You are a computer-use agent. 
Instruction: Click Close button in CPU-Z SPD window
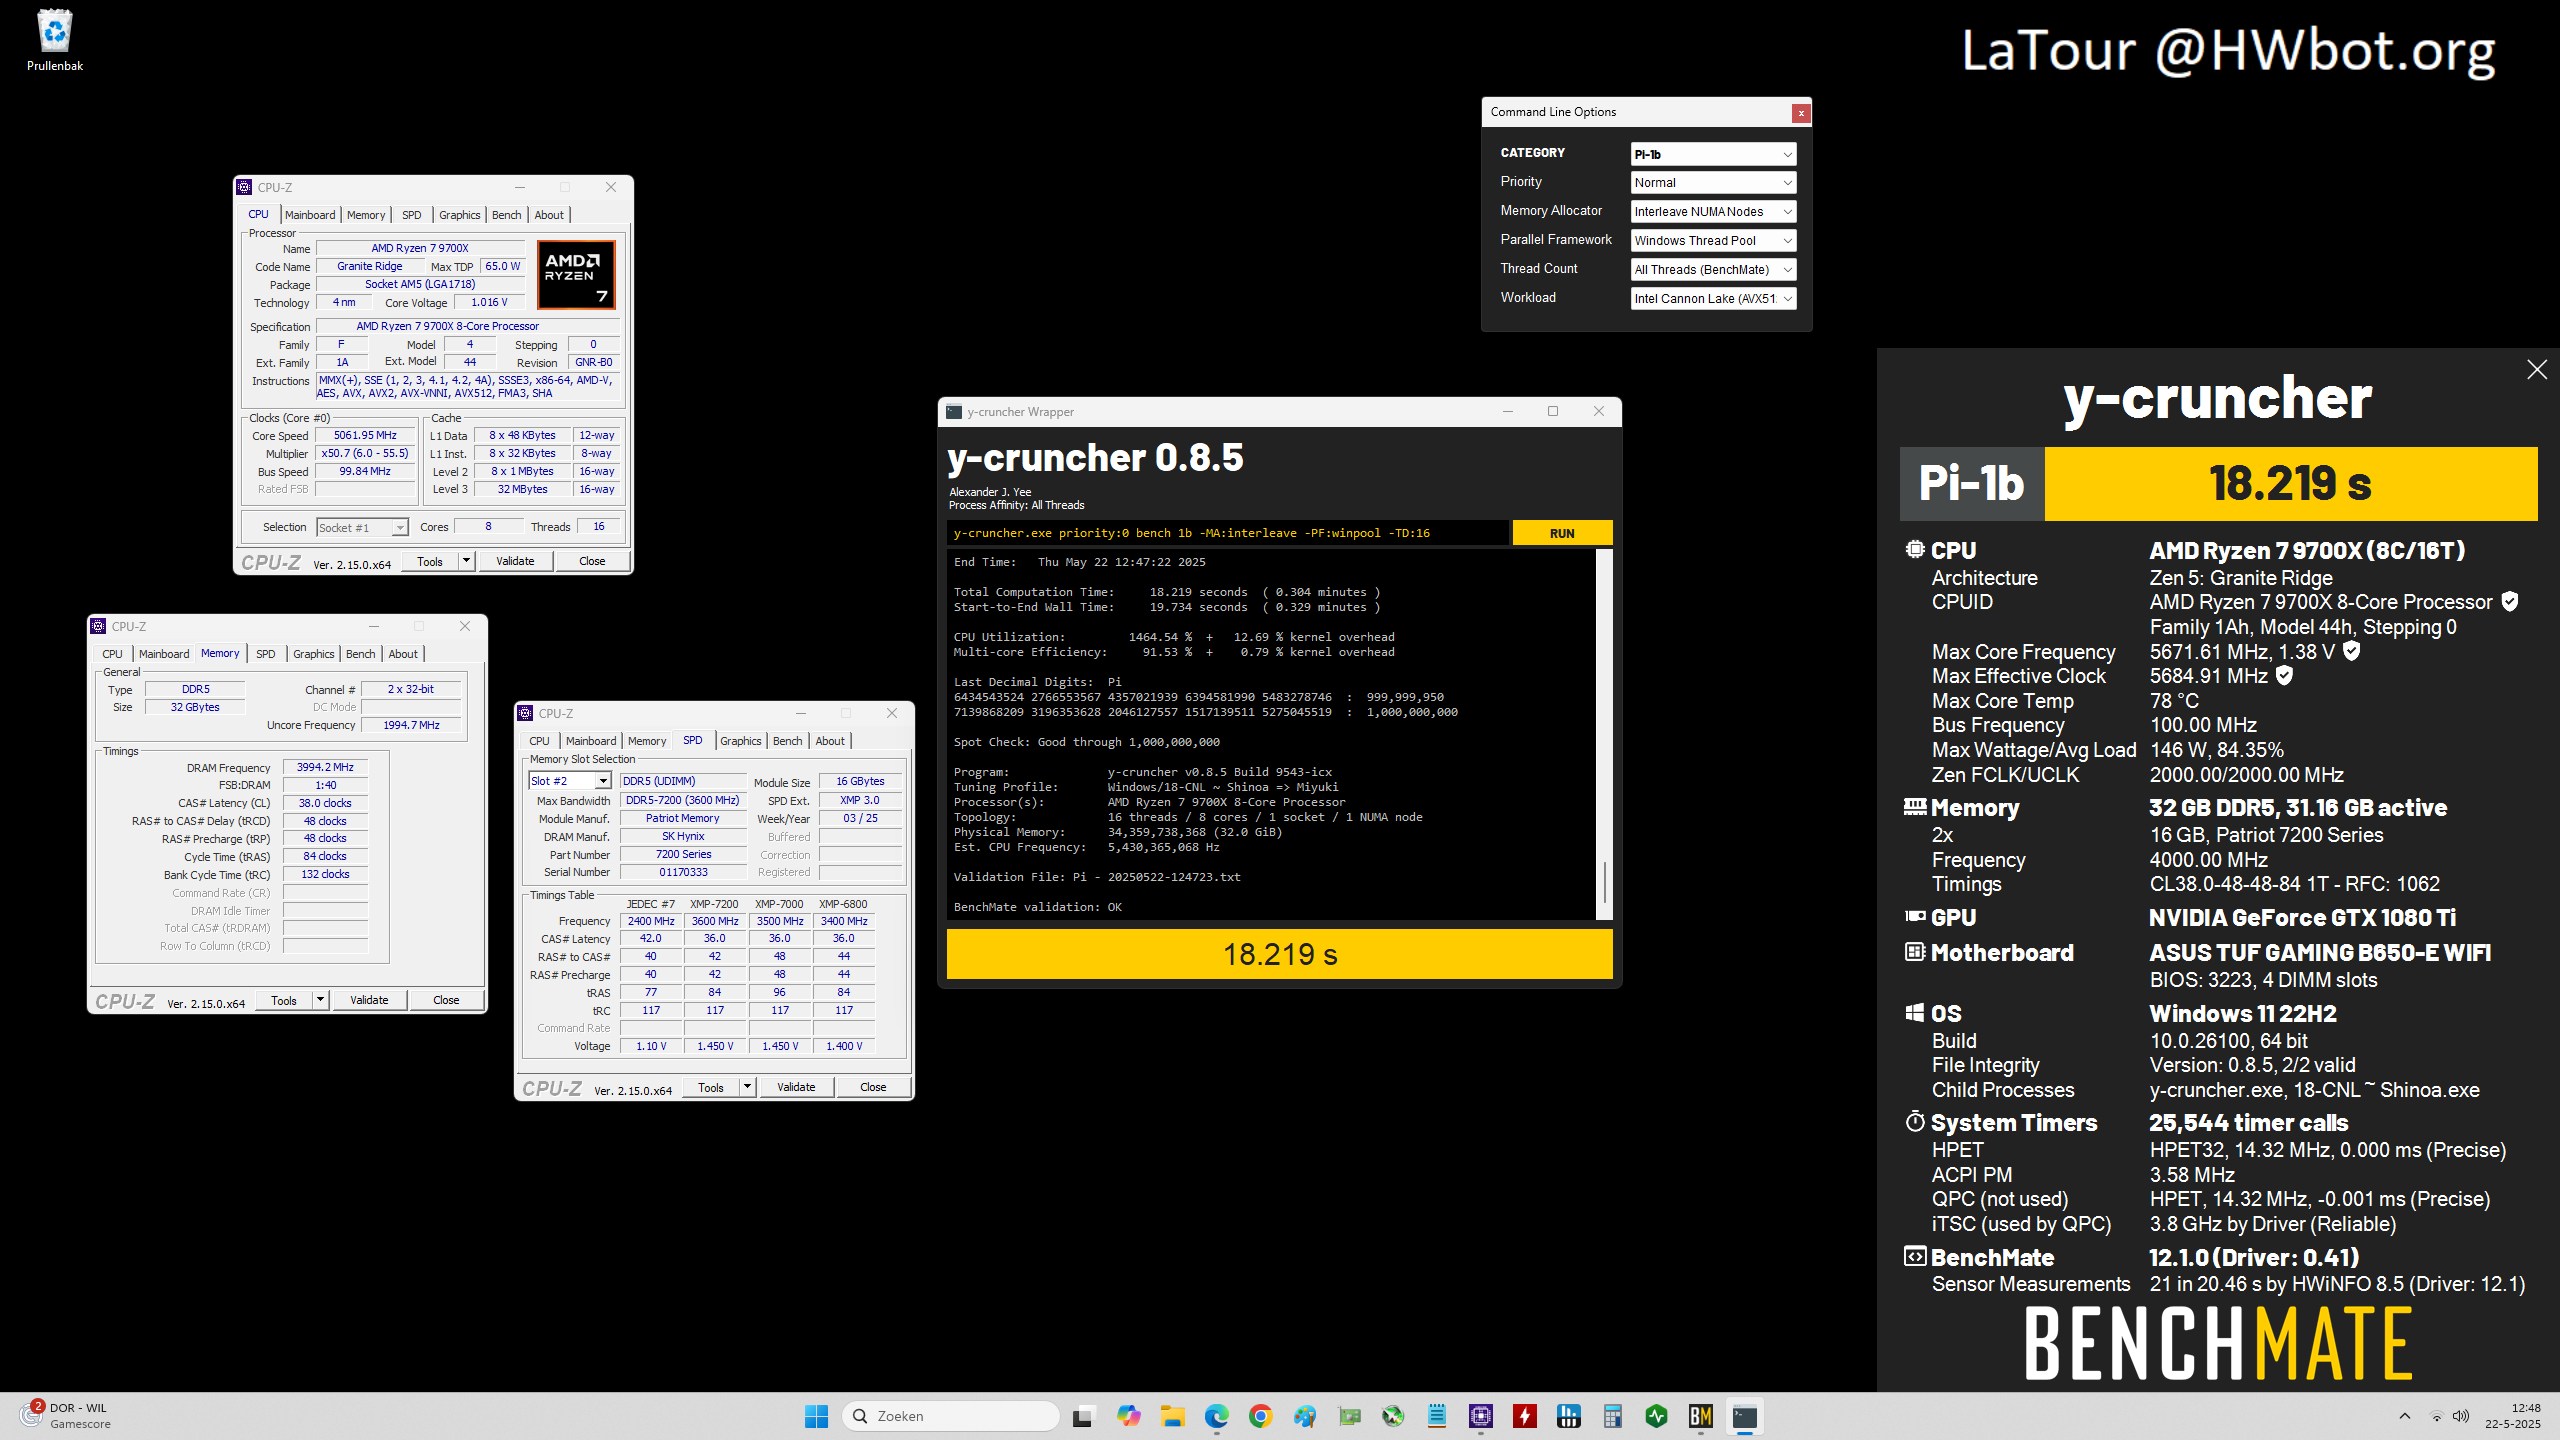(x=873, y=1087)
